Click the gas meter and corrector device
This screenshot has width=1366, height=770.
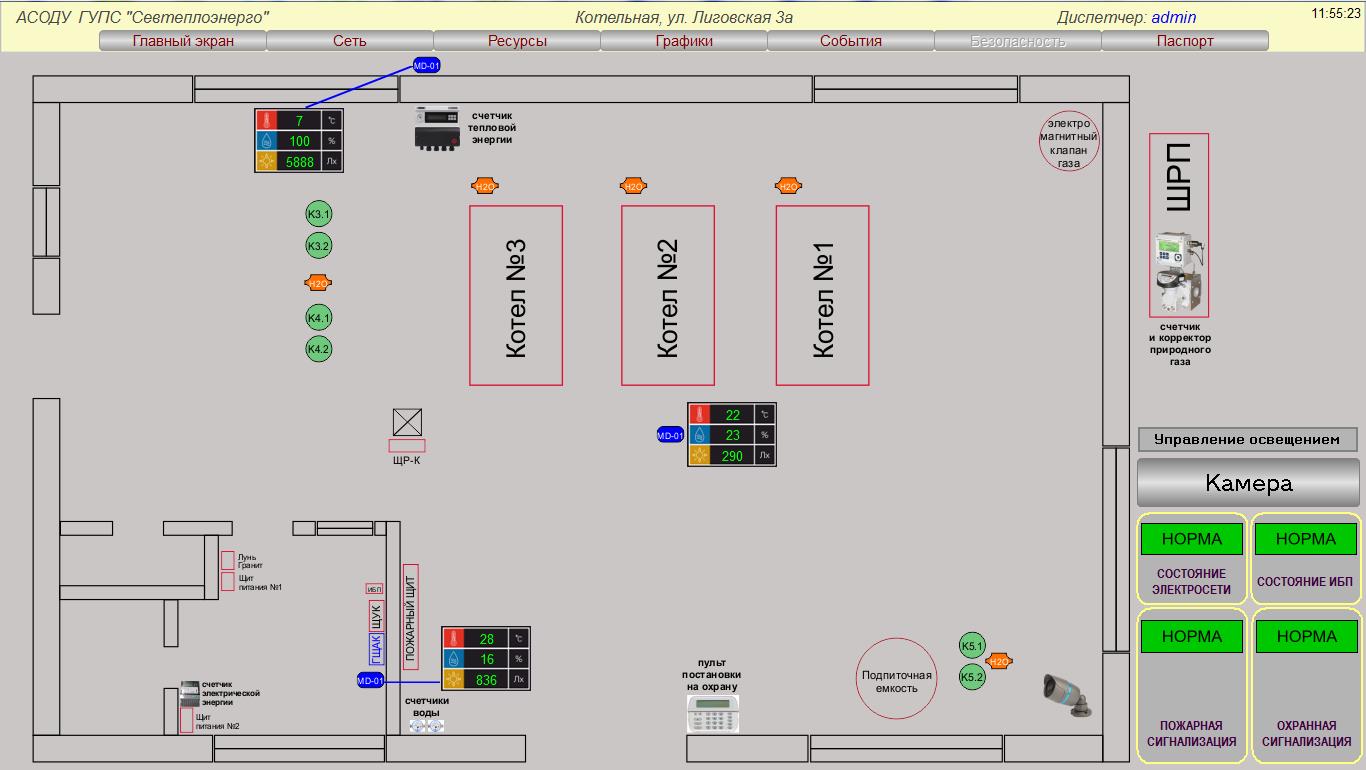pos(1178,273)
